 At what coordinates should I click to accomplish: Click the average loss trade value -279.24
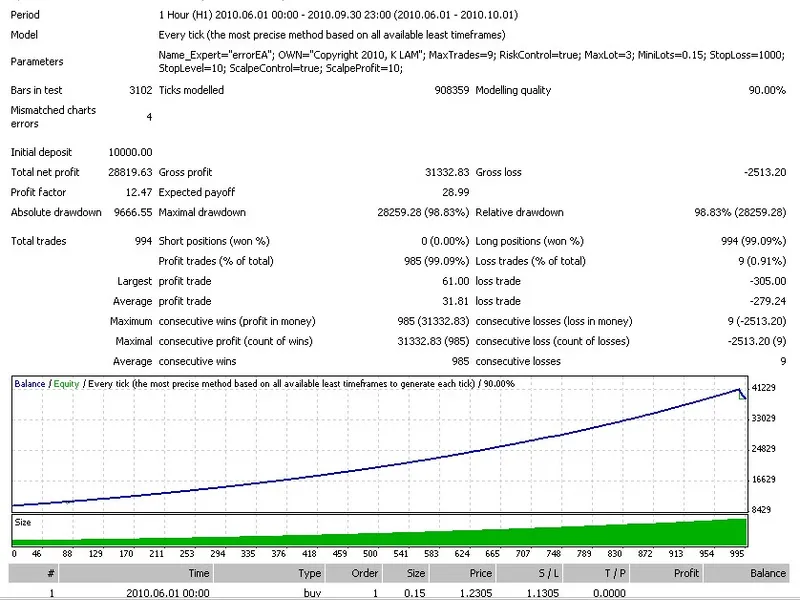point(767,301)
